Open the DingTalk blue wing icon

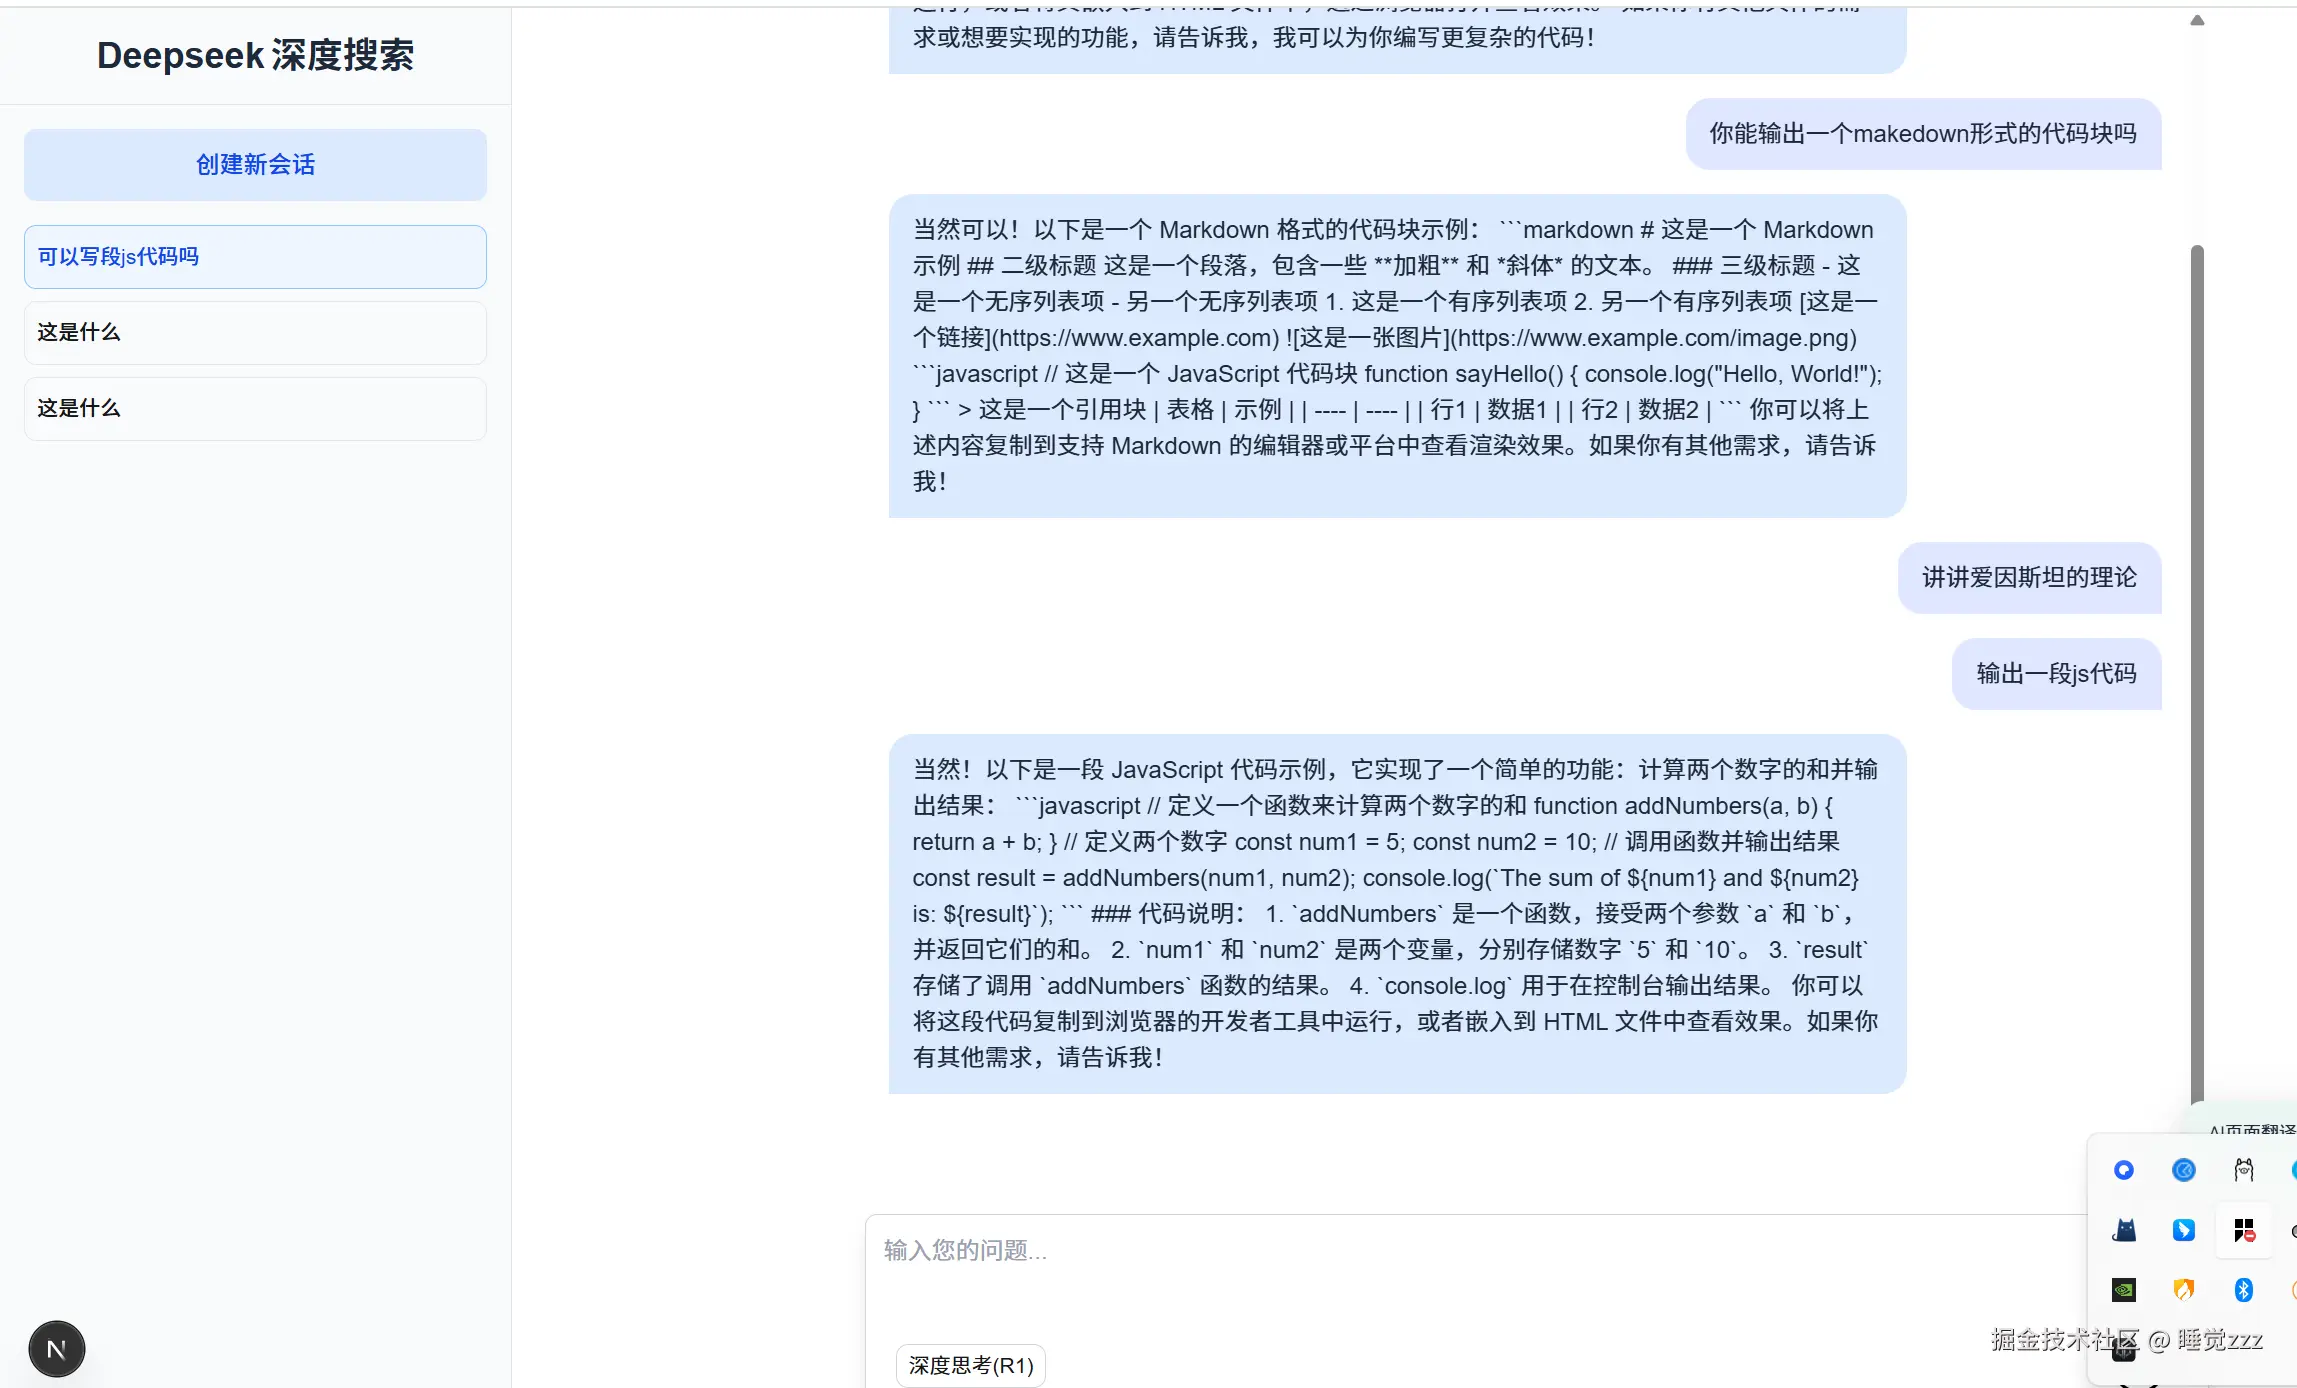pos(2183,1230)
